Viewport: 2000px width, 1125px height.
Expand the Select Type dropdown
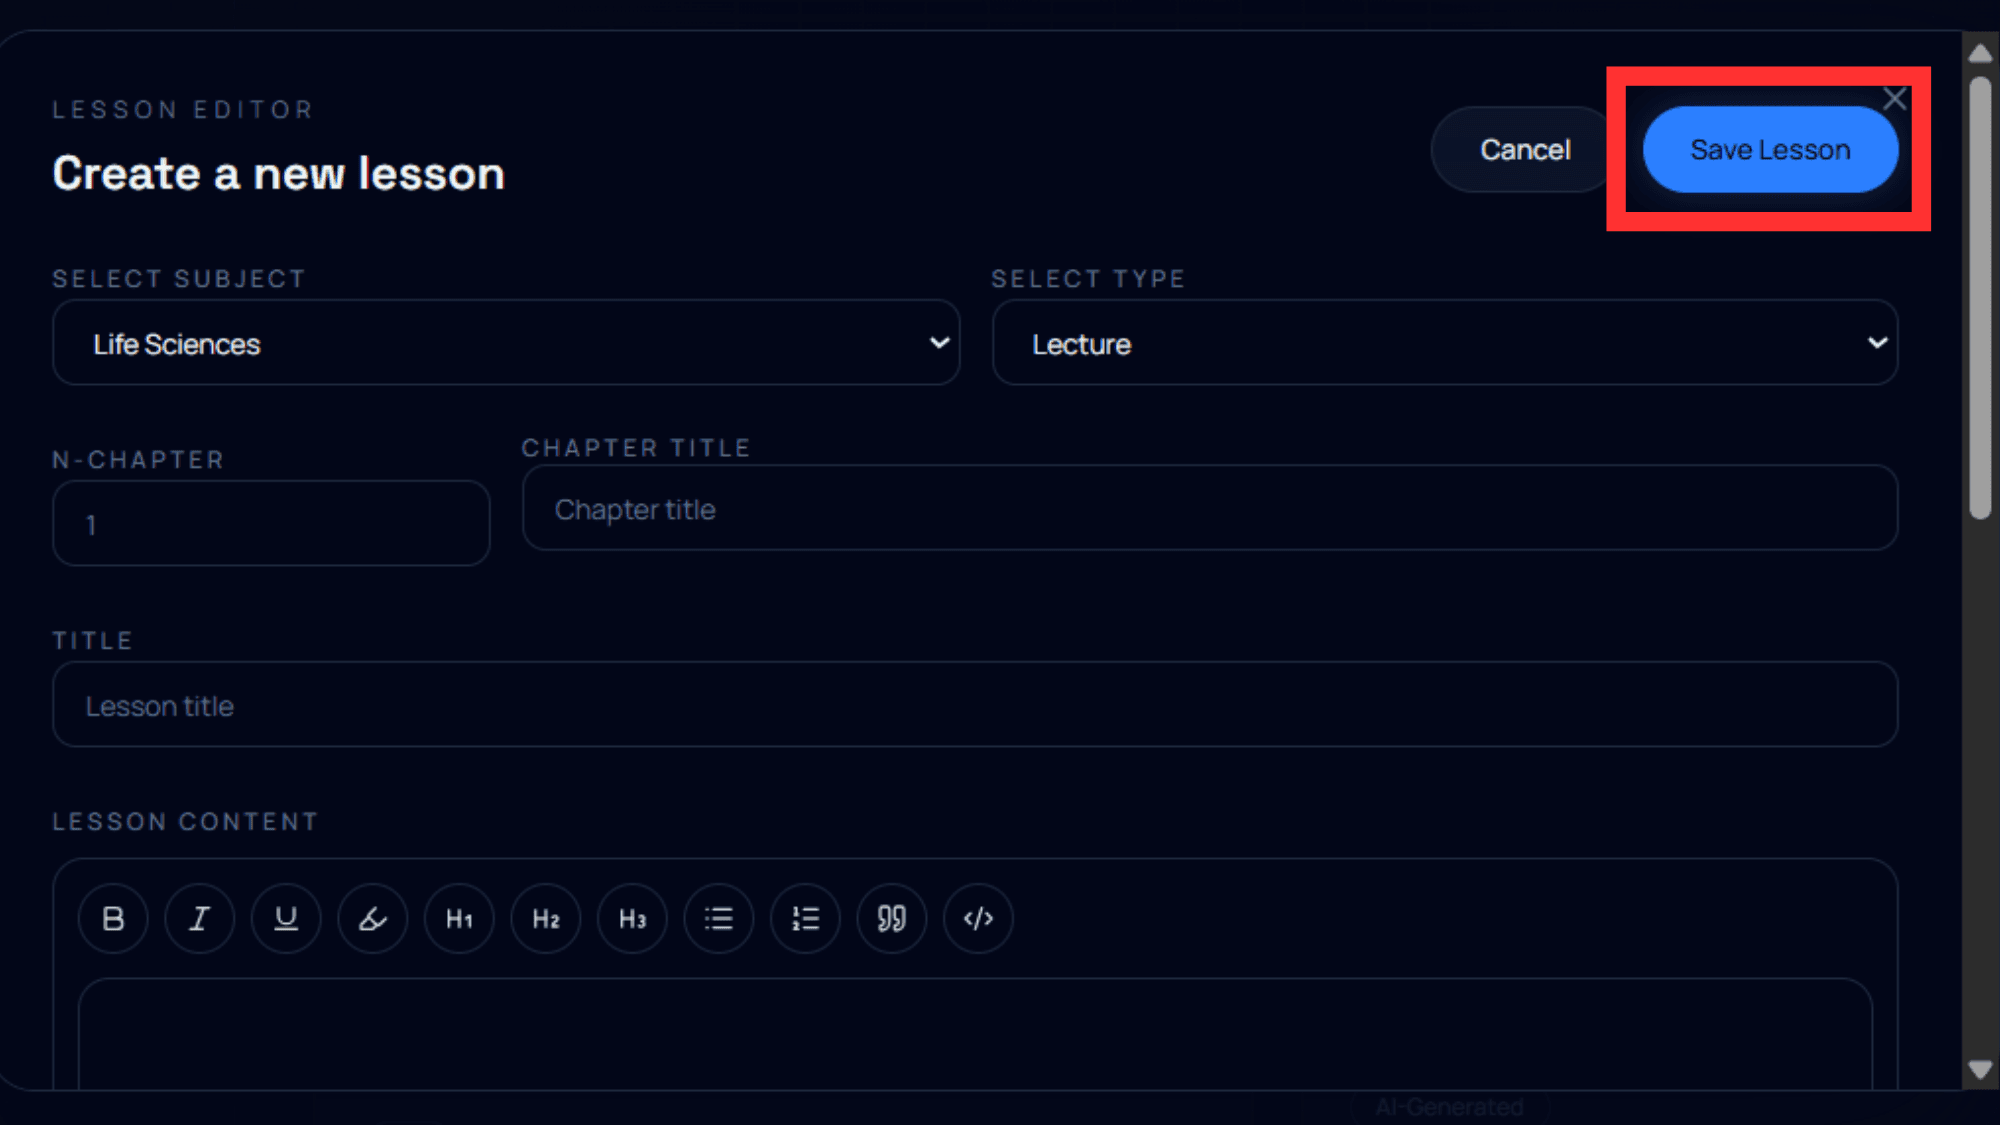[x=1445, y=343]
